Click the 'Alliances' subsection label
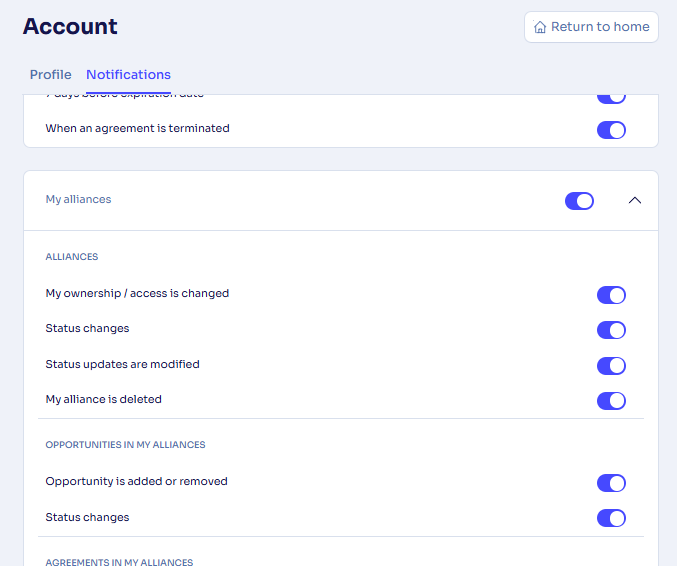Screen dimensions: 677x566 click(x=72, y=257)
